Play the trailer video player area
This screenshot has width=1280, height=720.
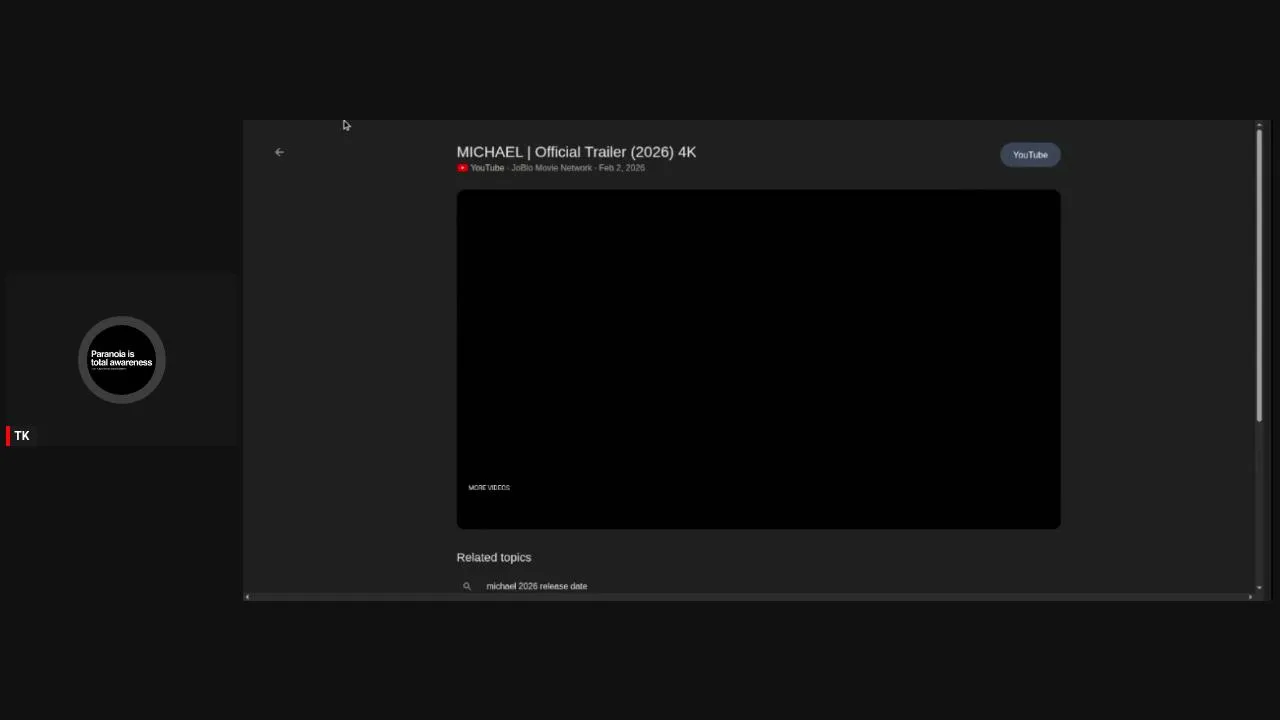click(x=758, y=359)
